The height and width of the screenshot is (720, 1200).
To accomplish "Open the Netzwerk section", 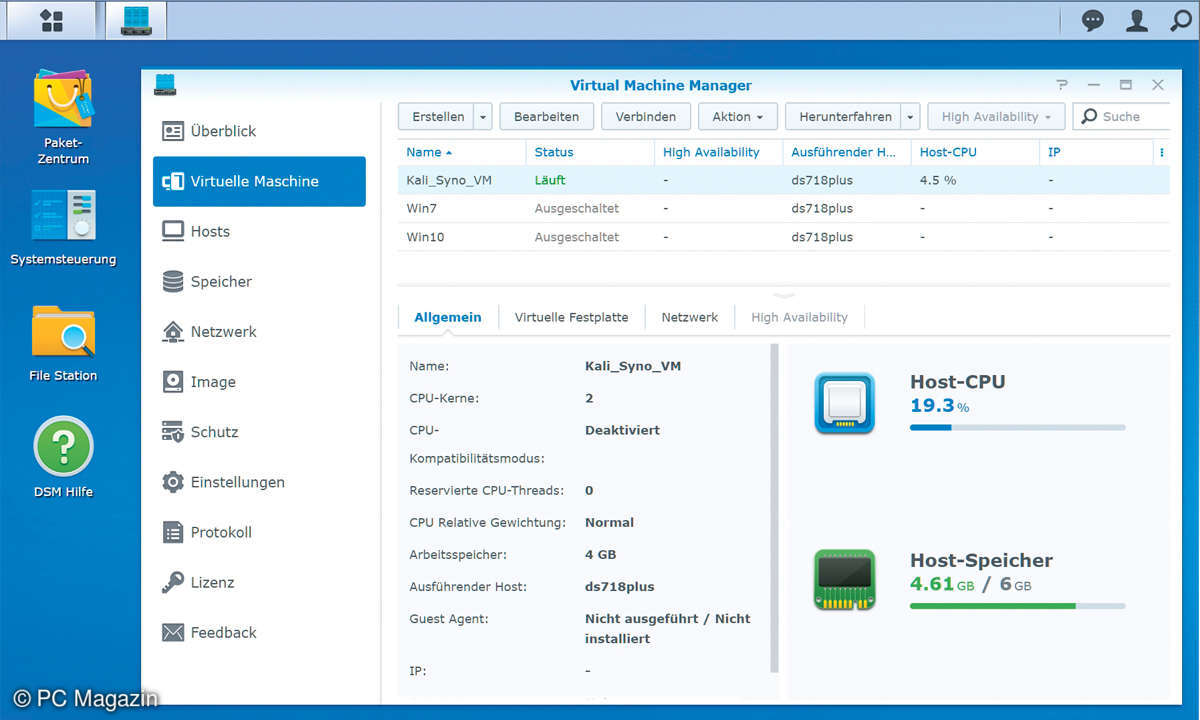I will [260, 331].
